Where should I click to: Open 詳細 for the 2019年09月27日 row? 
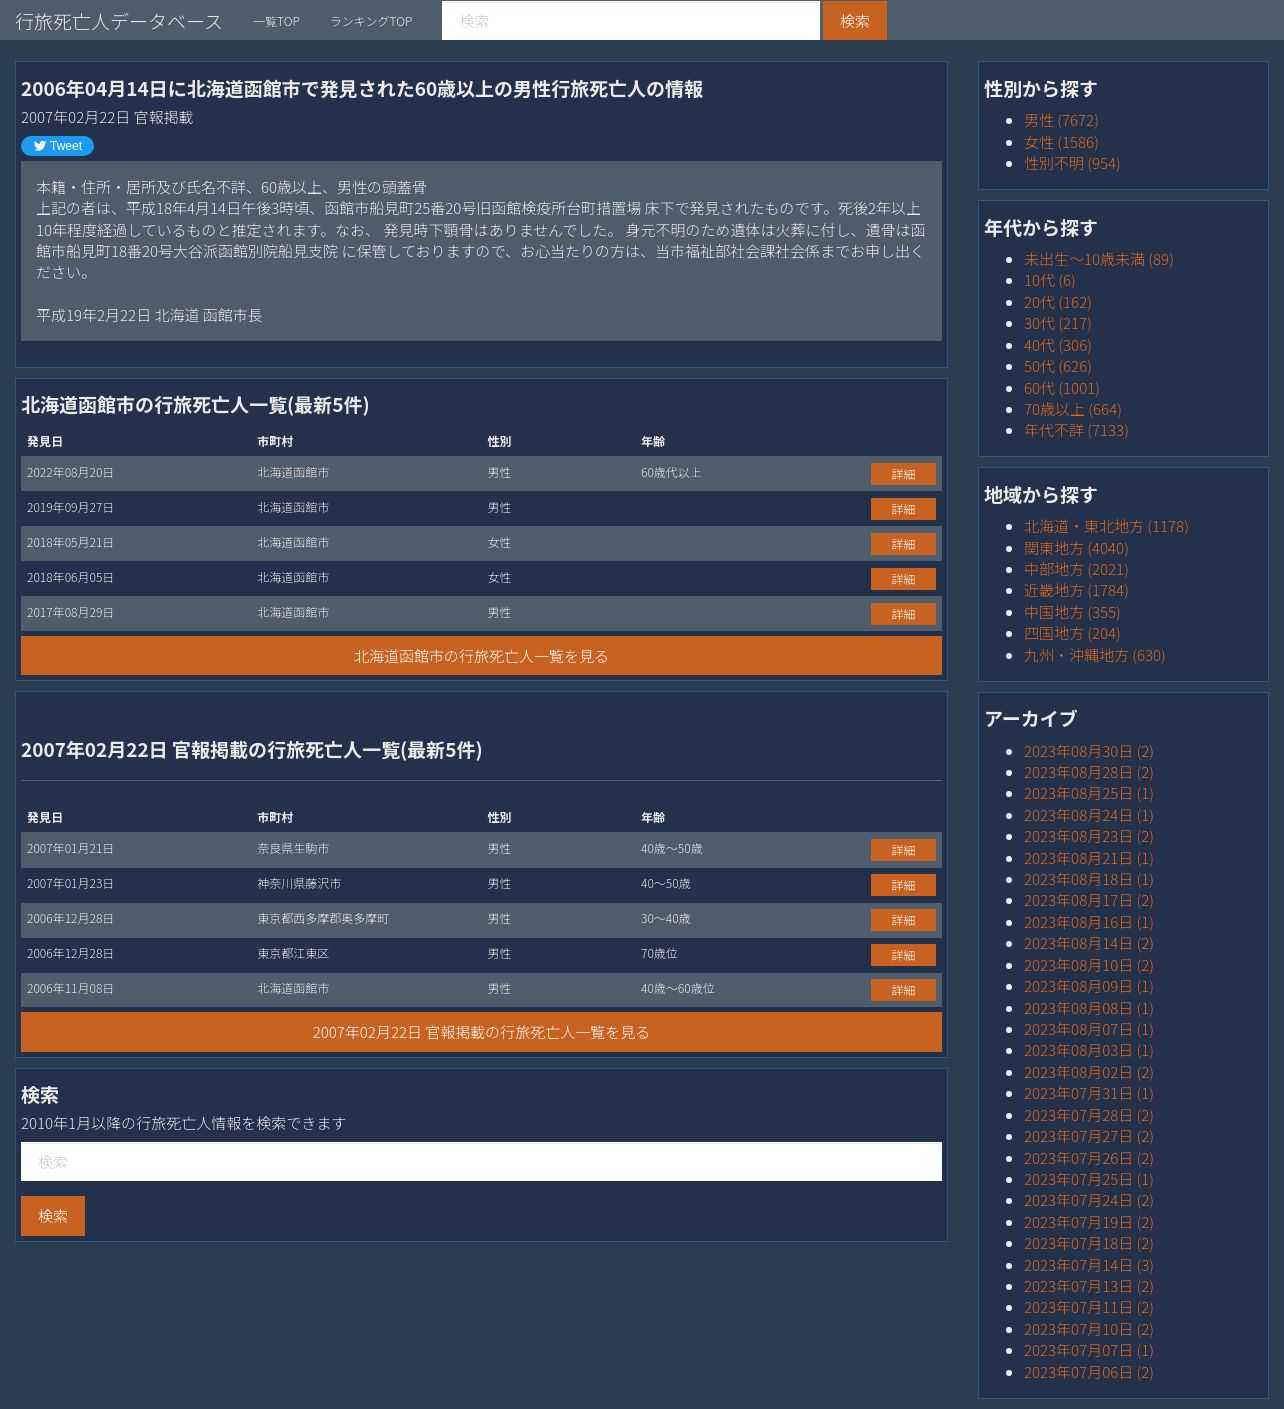tap(903, 509)
